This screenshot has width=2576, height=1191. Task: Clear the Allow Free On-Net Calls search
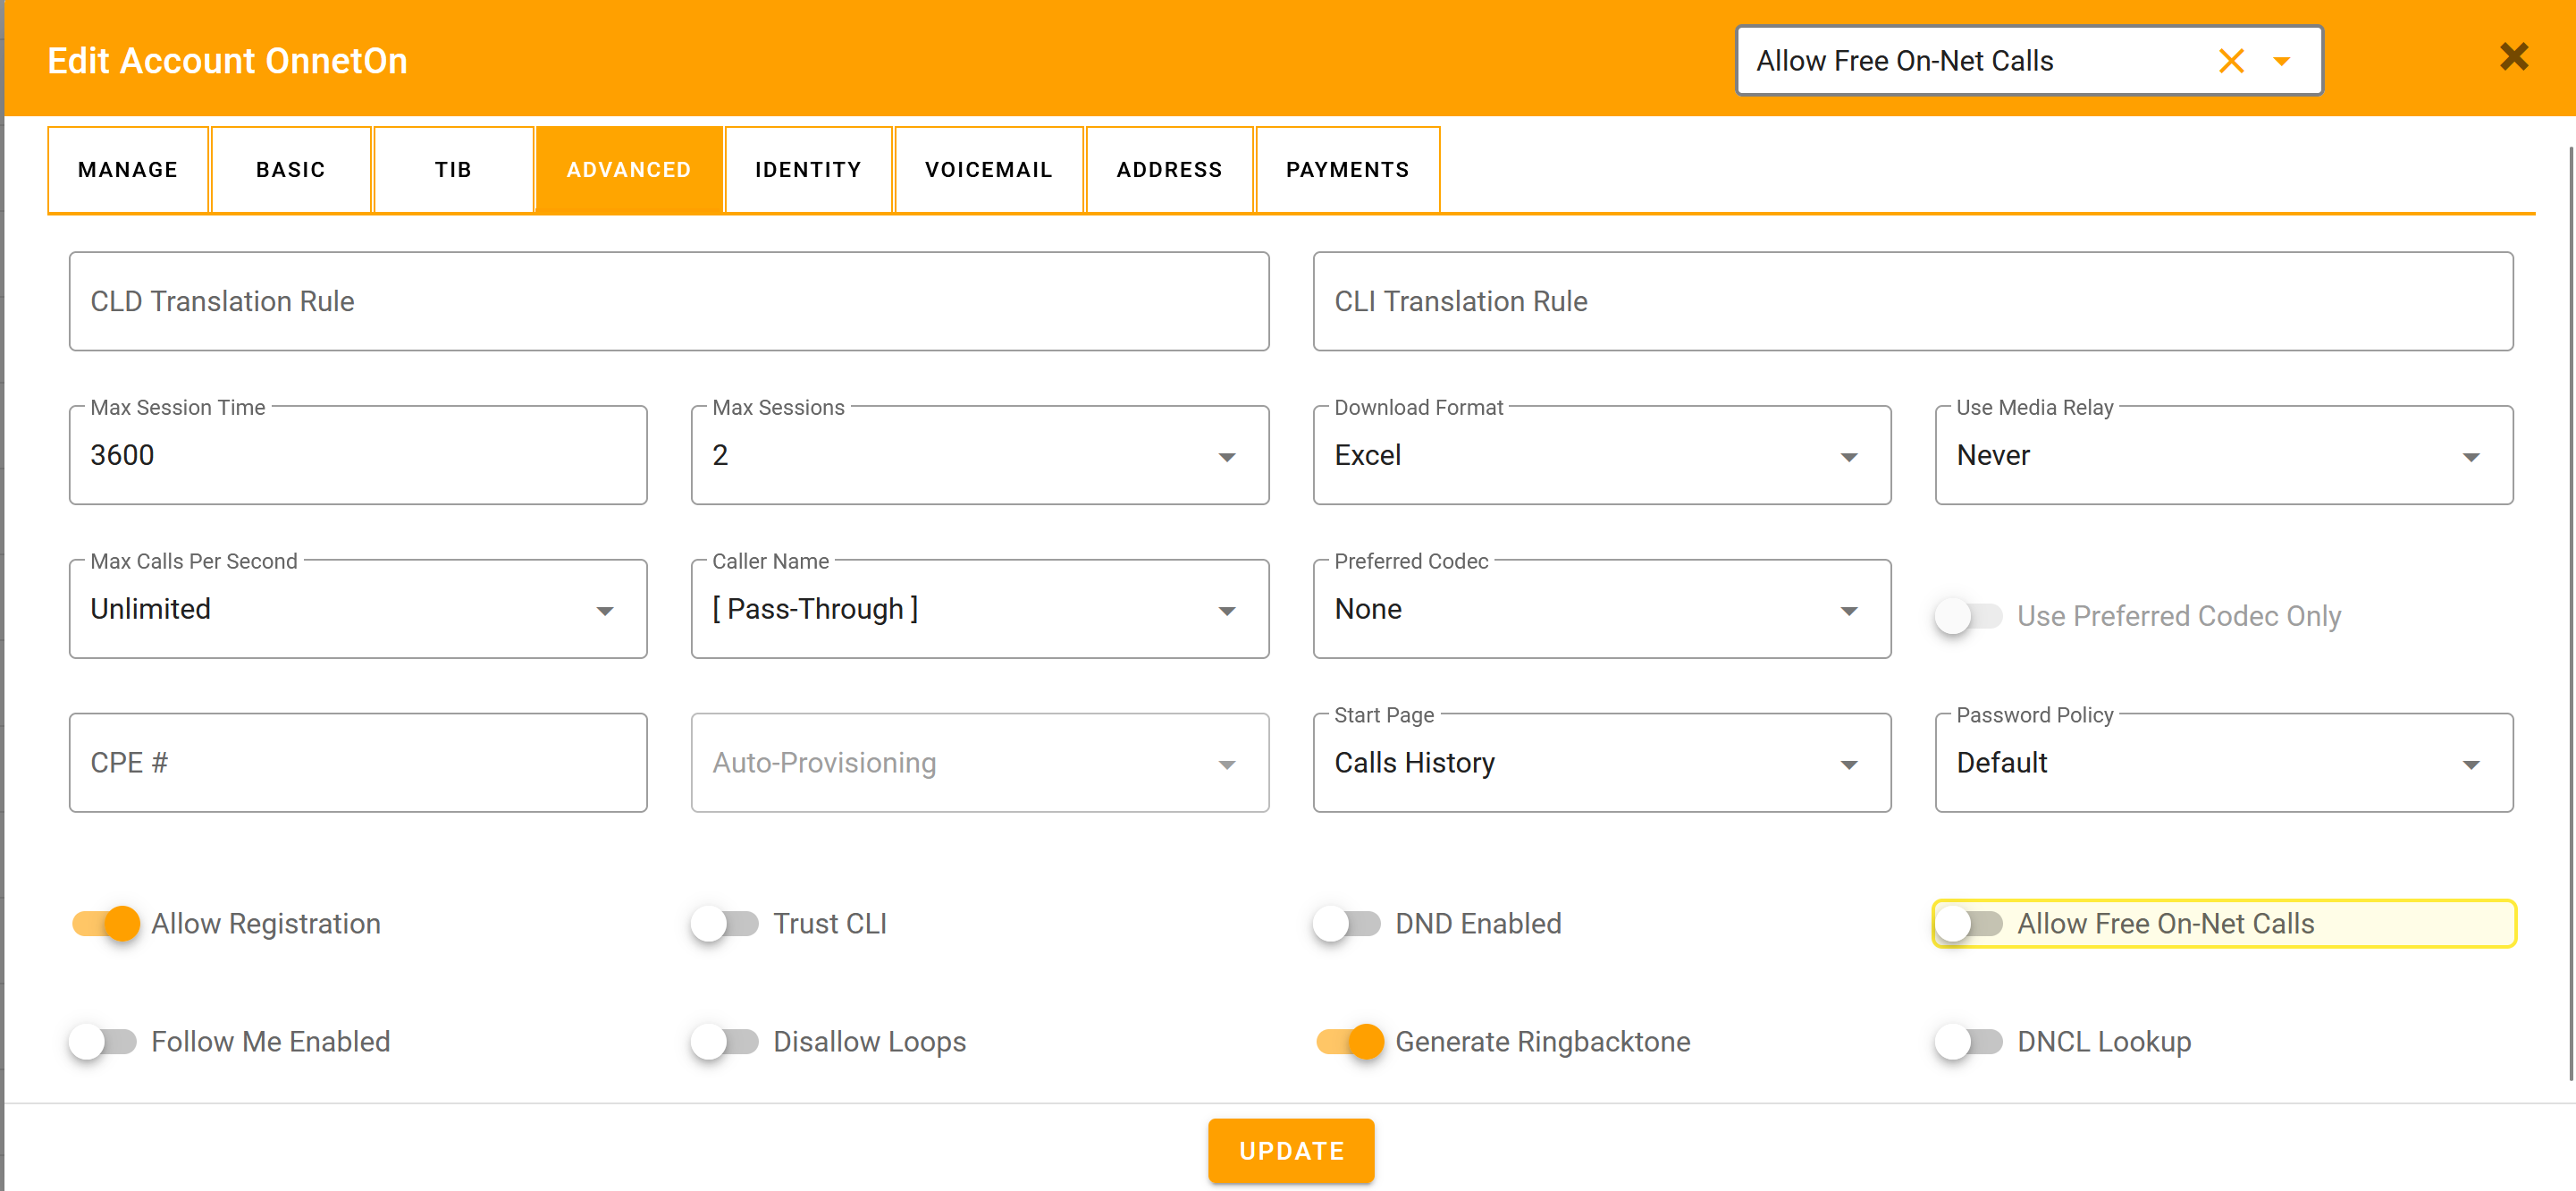coord(2230,61)
